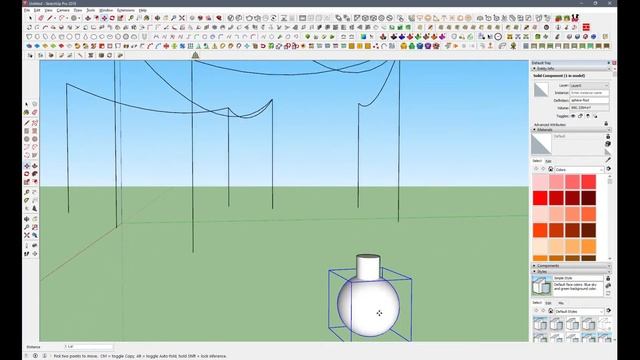
Task: Click materials Details arrow button
Action: 608,169
